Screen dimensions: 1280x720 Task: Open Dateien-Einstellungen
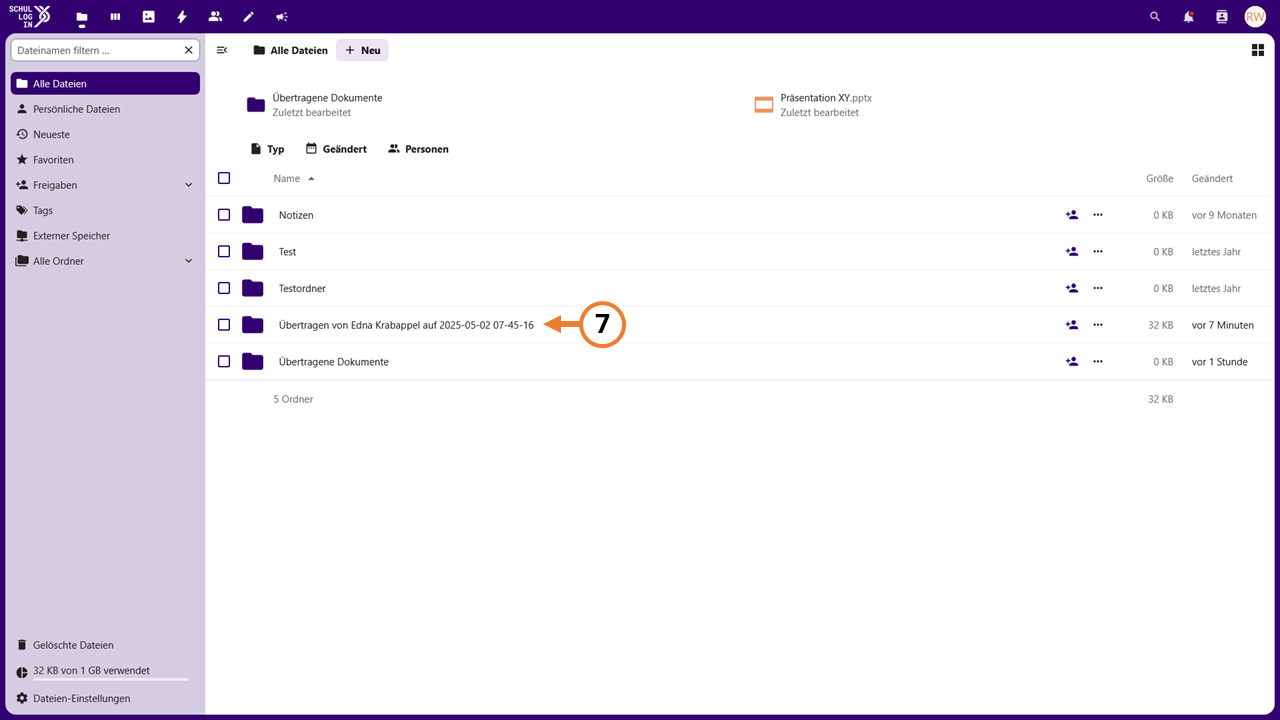coord(105,698)
